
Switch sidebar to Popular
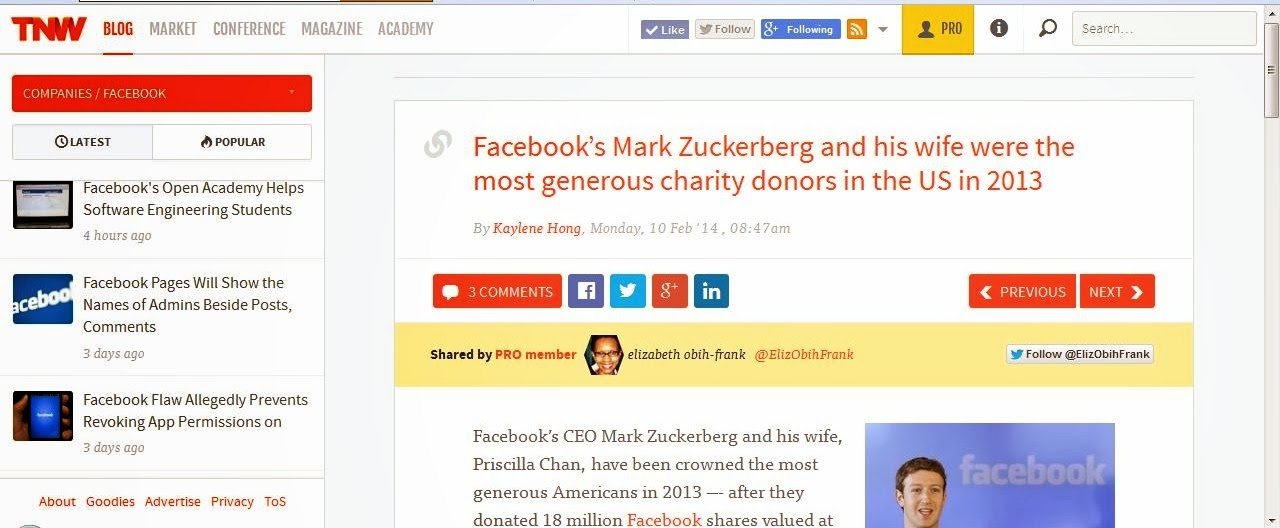coord(232,142)
